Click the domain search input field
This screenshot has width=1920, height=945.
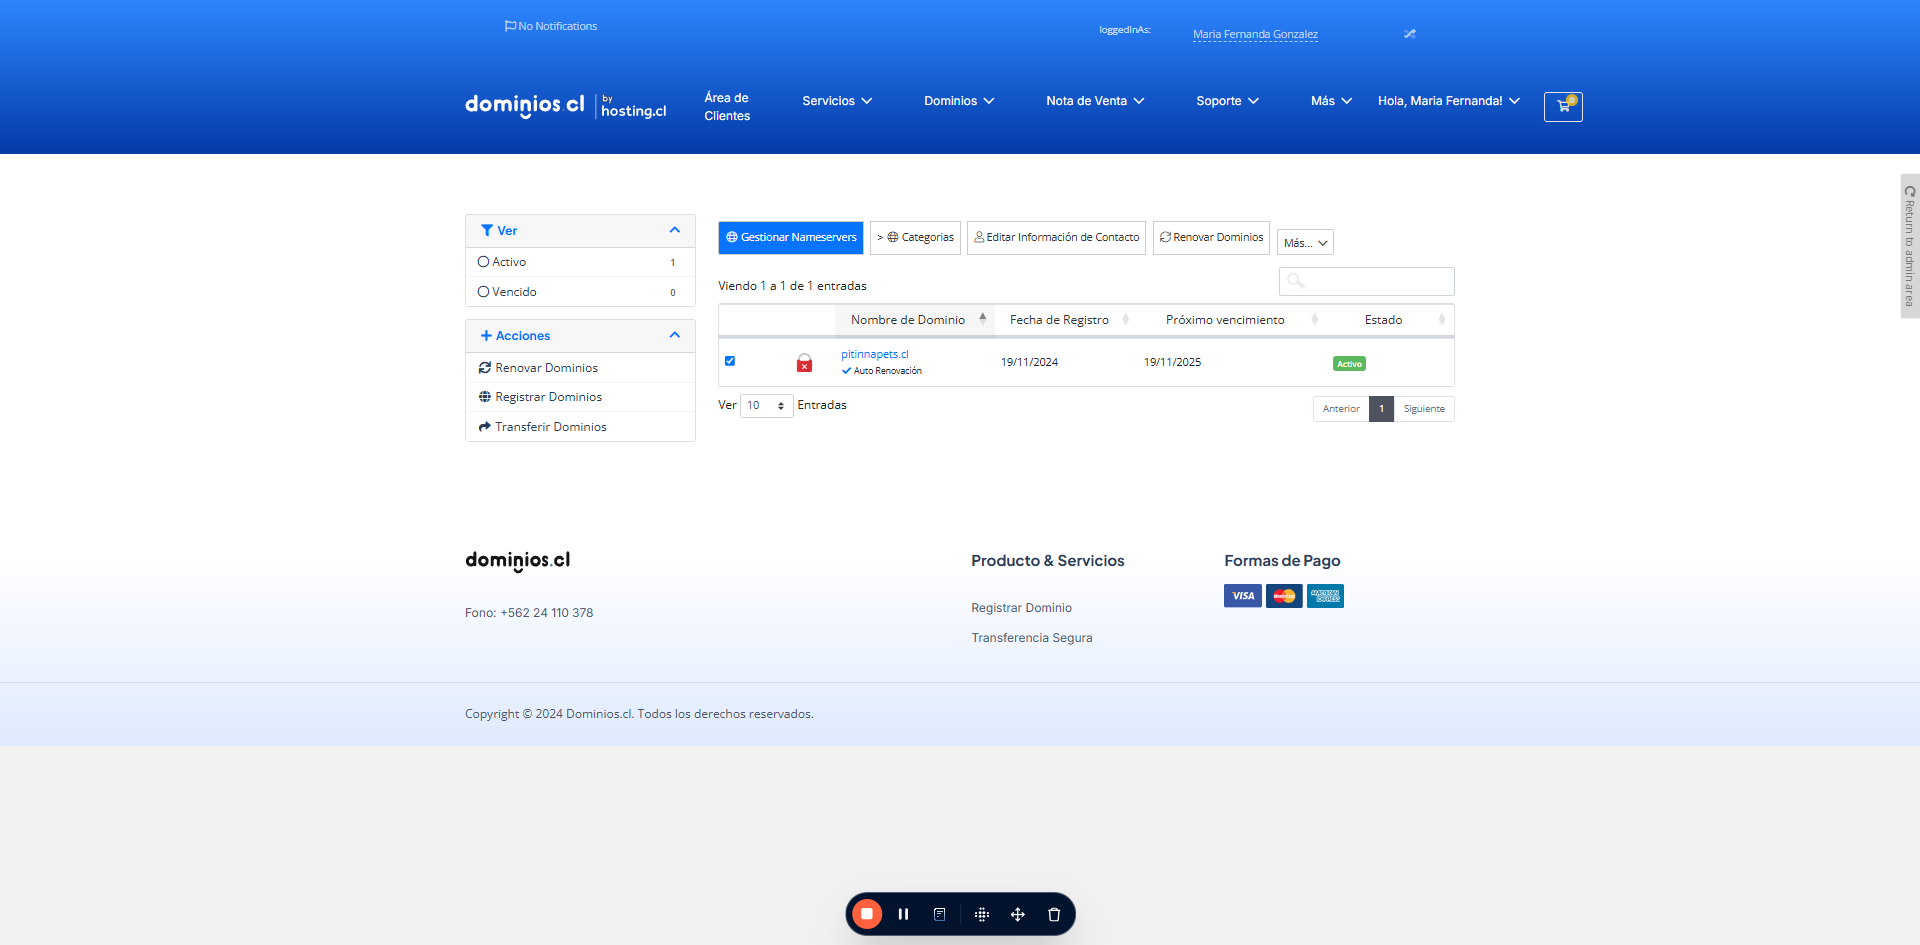[1367, 281]
